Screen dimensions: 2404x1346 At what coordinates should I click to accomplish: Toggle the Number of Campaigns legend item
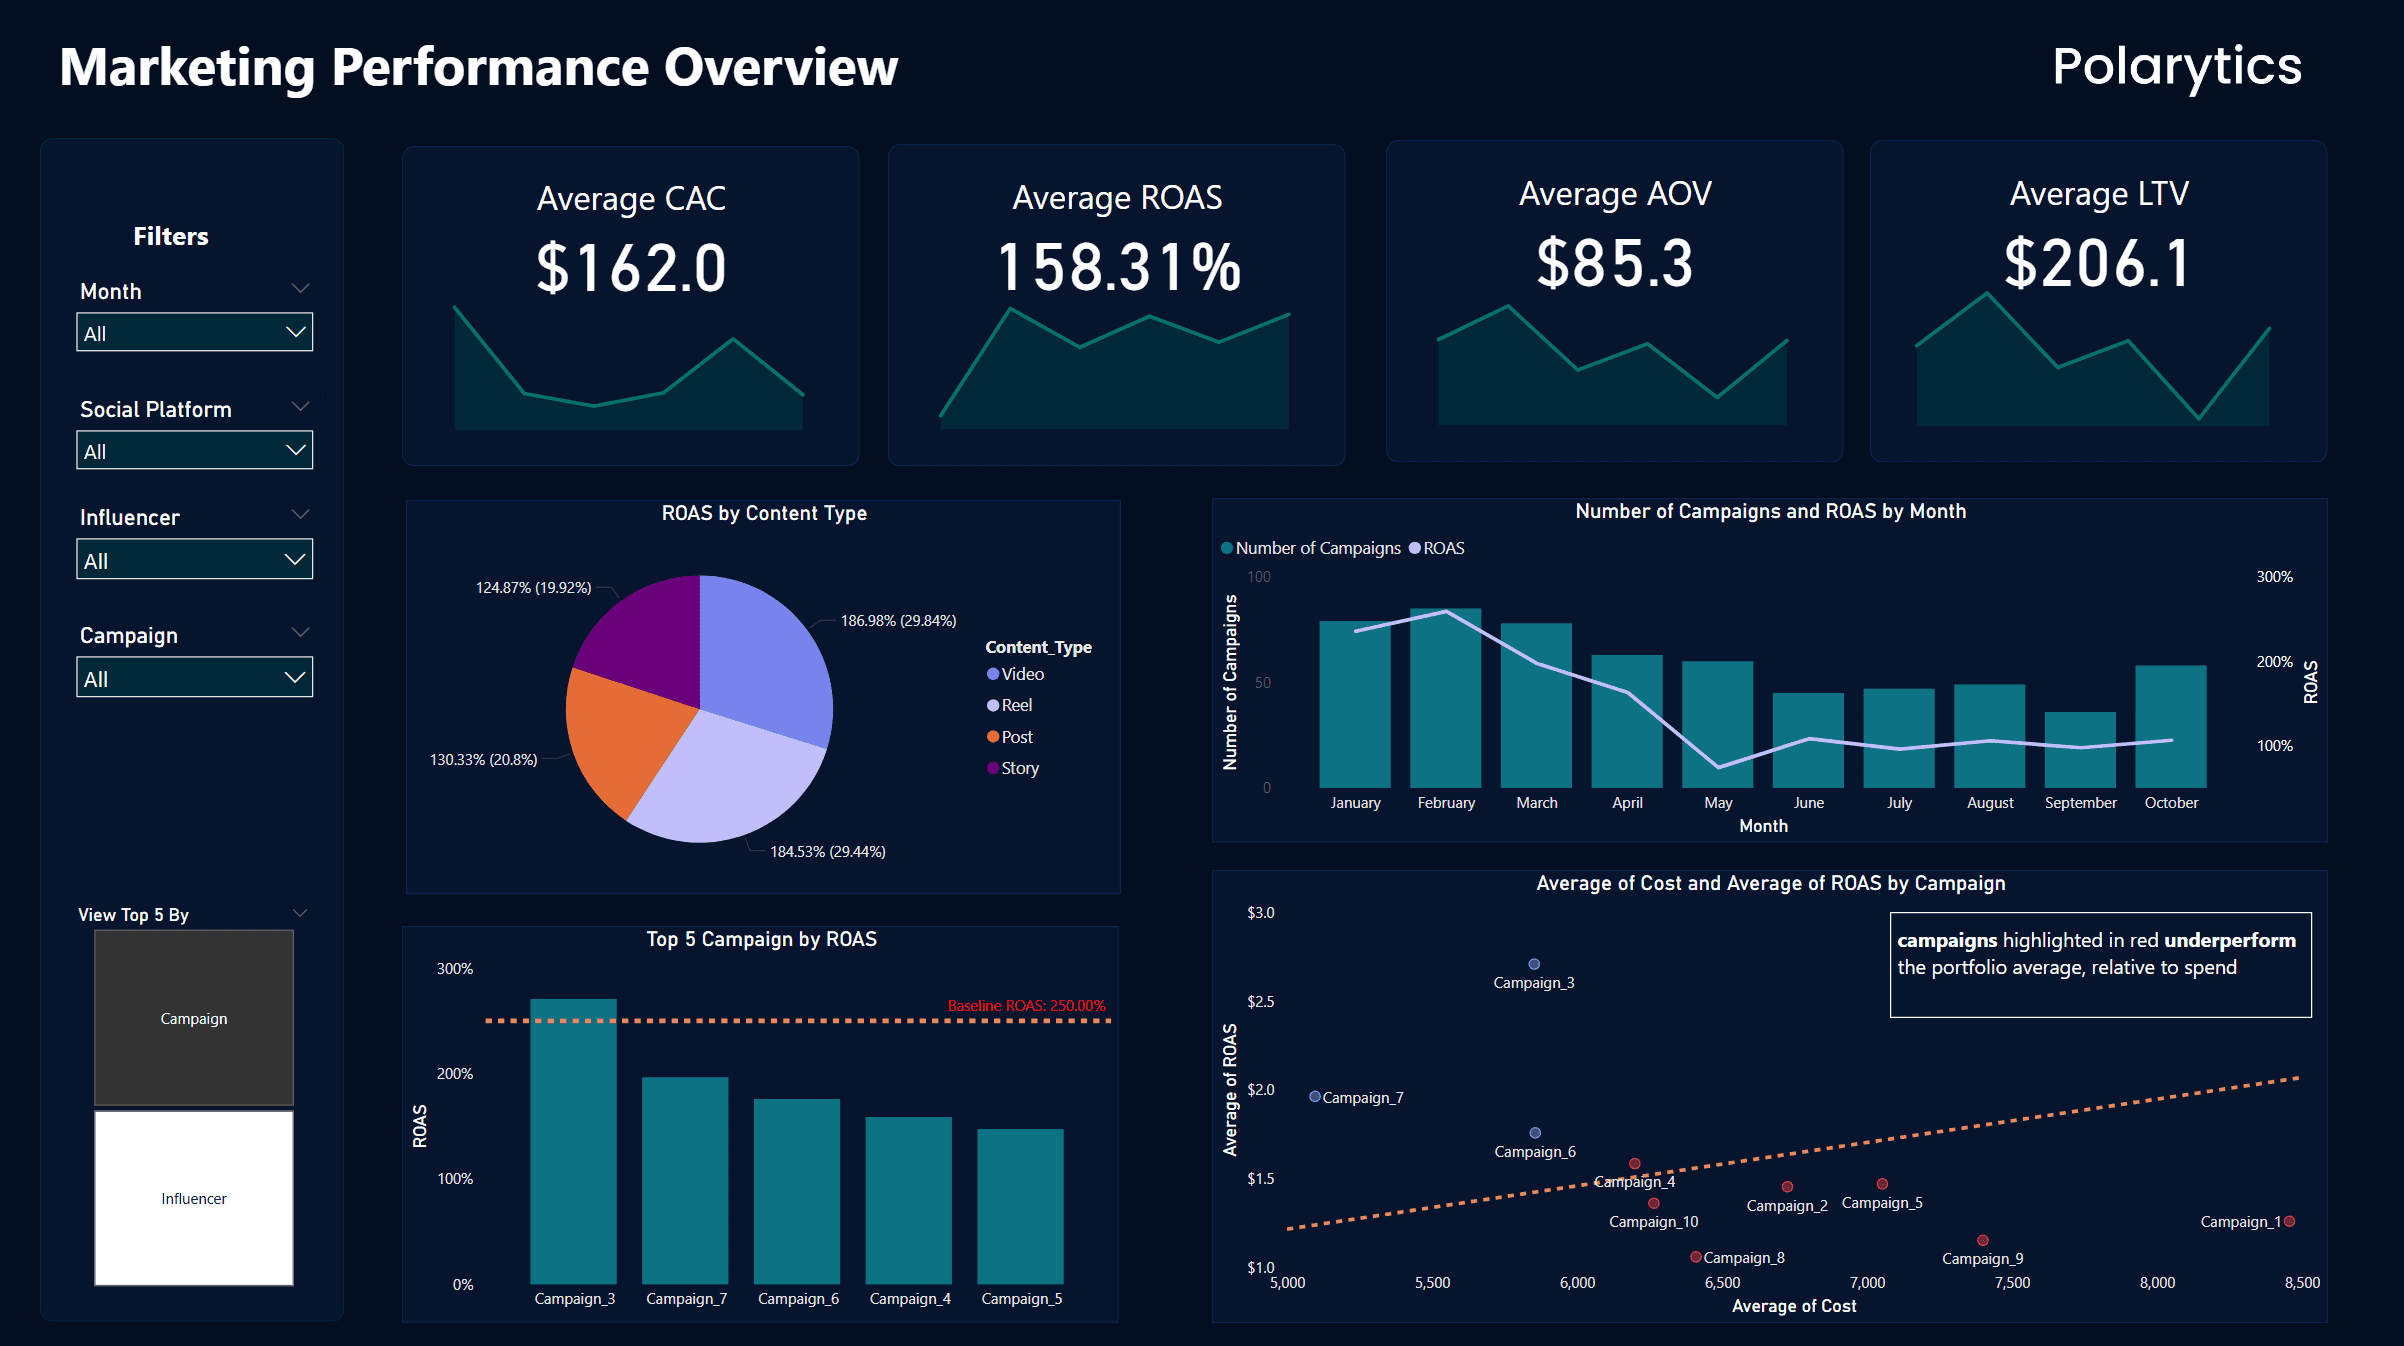click(x=1310, y=548)
